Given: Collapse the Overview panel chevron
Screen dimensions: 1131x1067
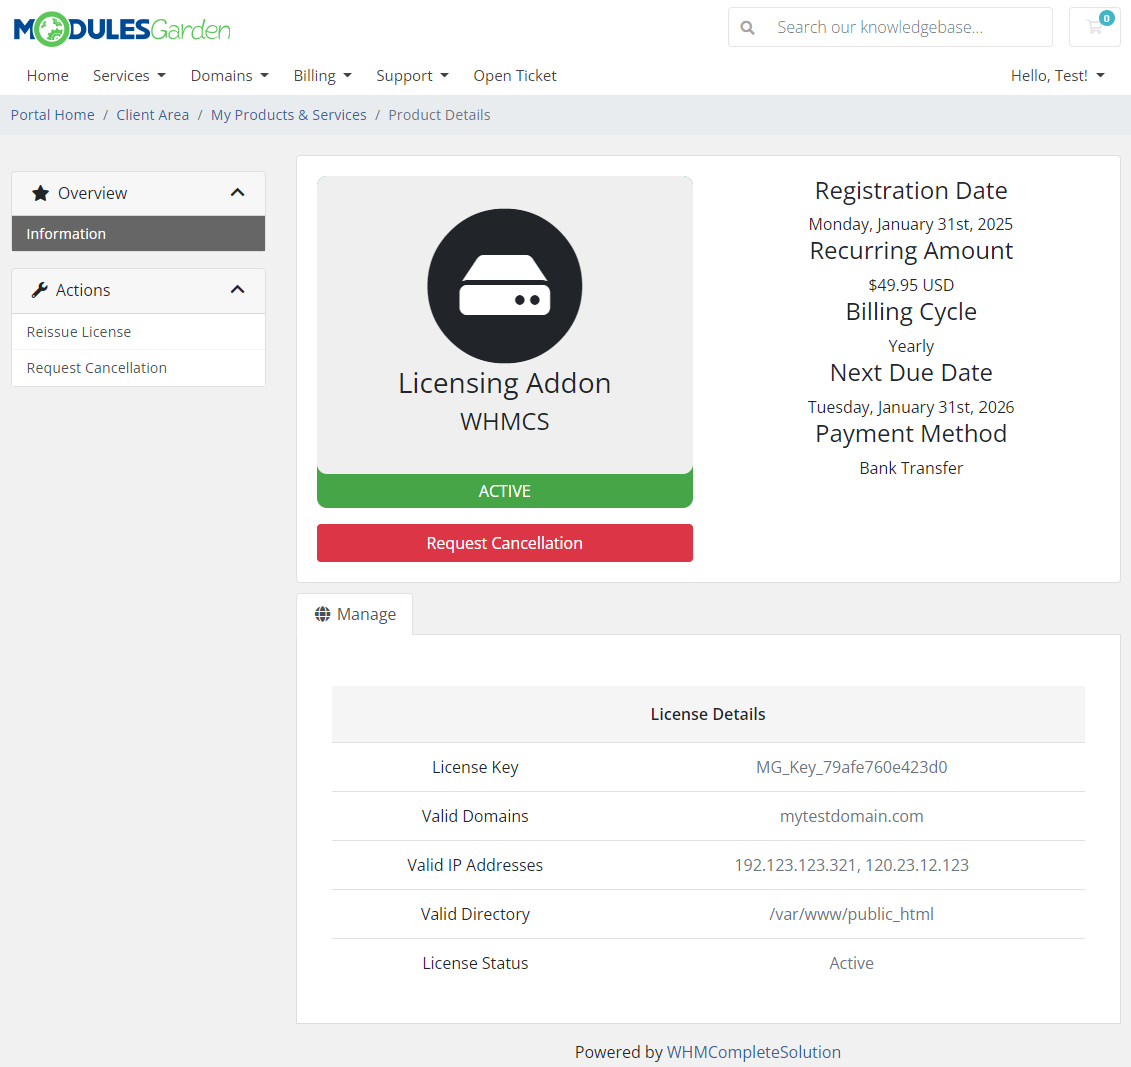Looking at the screenshot, I should click(238, 192).
